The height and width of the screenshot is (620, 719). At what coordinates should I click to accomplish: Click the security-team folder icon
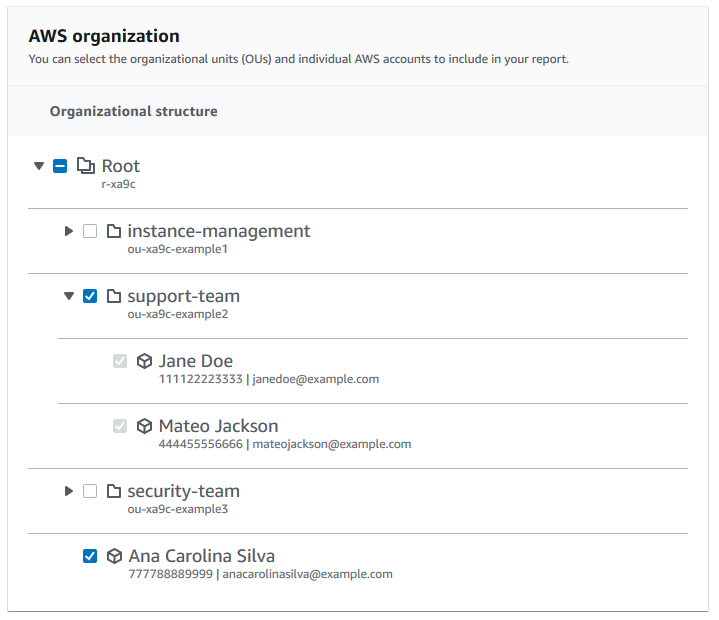coord(113,491)
